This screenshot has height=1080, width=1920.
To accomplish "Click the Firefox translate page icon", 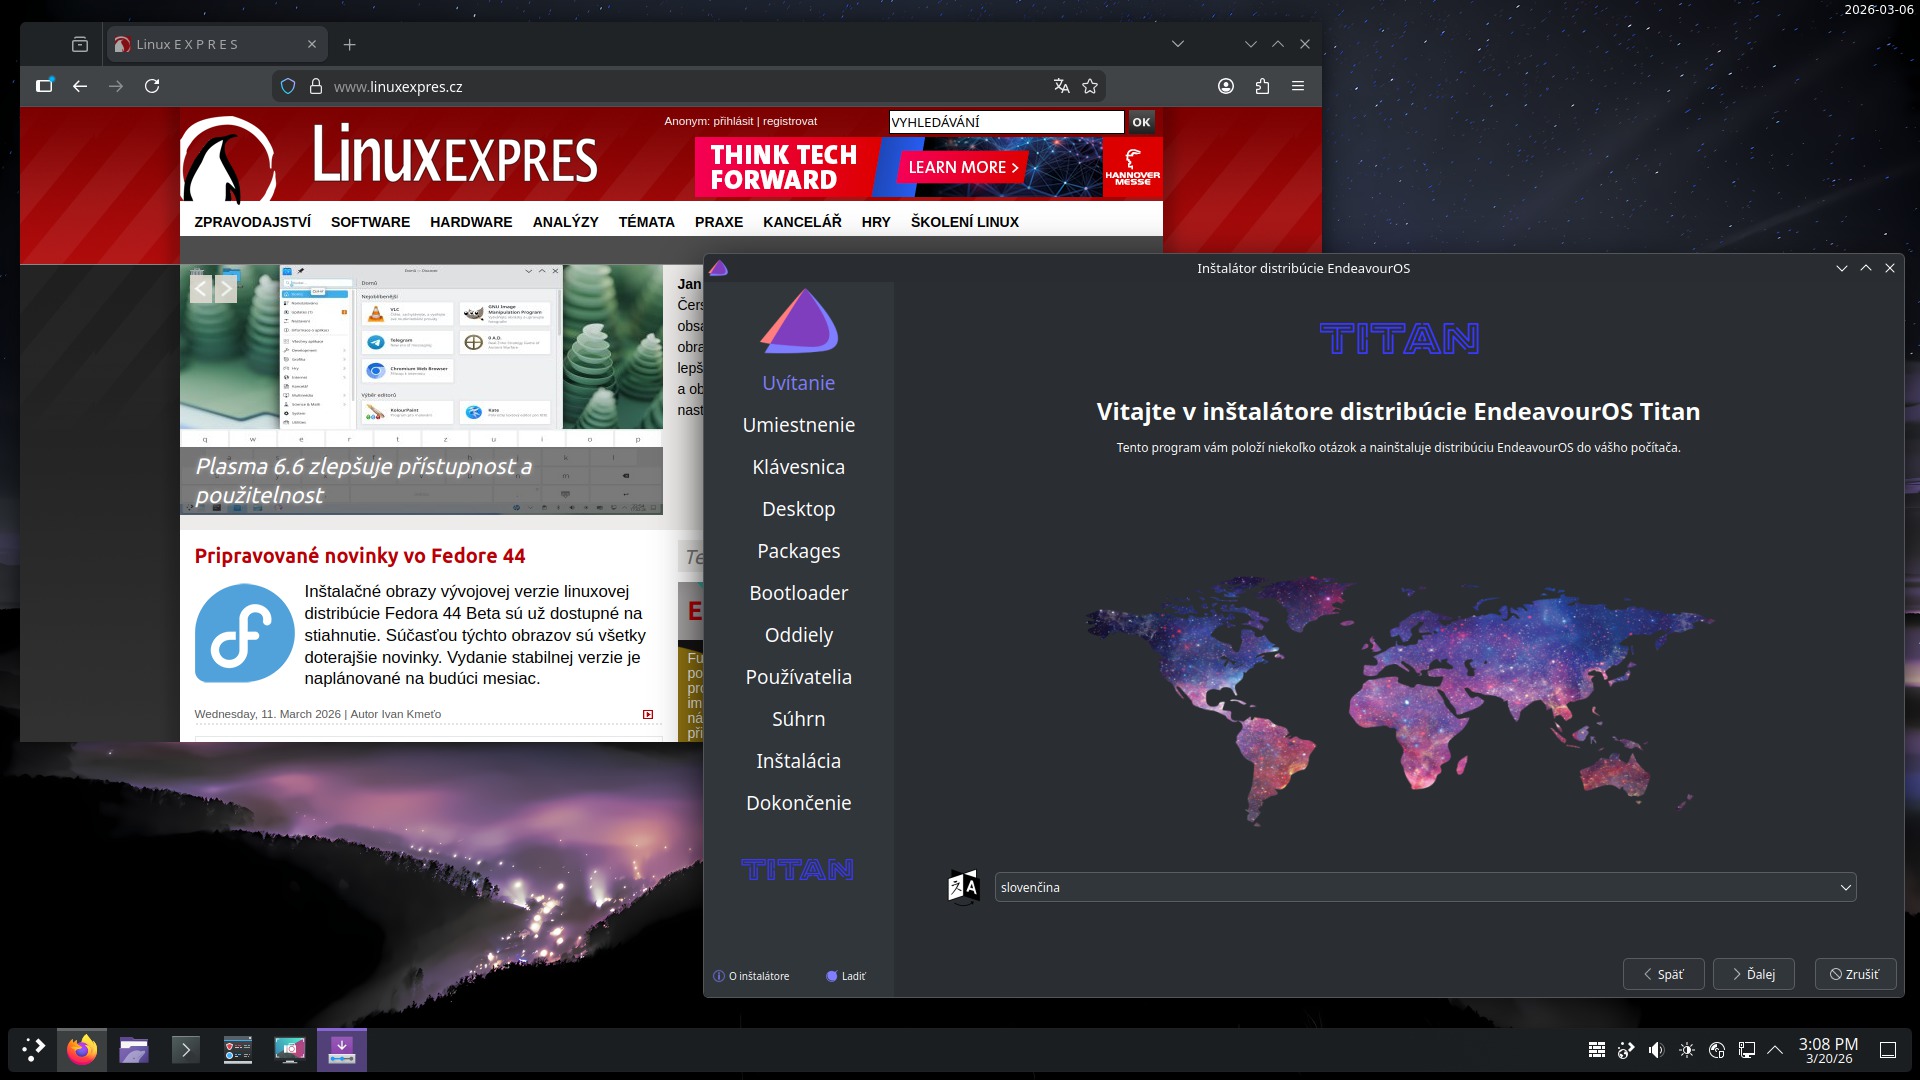I will [x=1061, y=86].
